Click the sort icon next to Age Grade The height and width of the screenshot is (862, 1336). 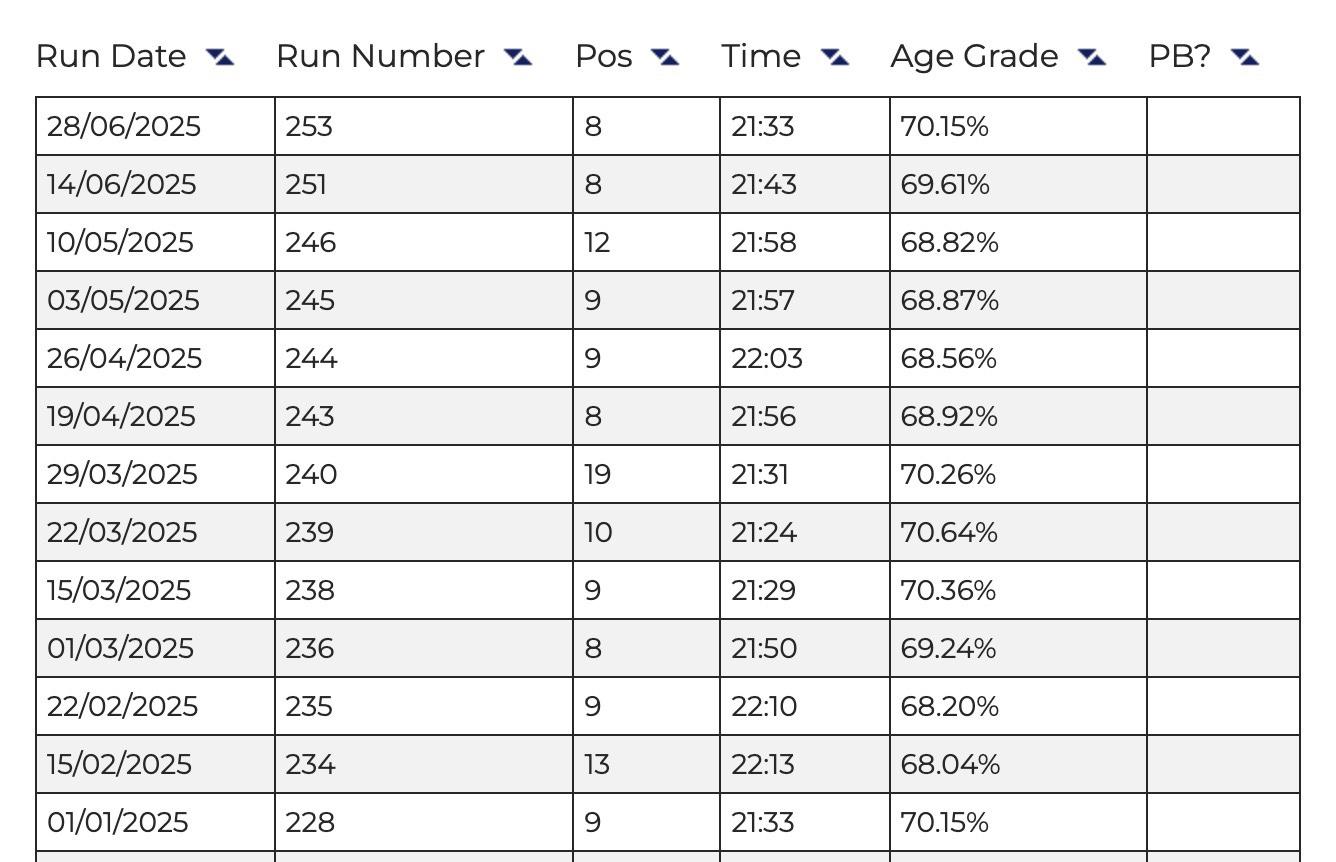pyautogui.click(x=1092, y=58)
